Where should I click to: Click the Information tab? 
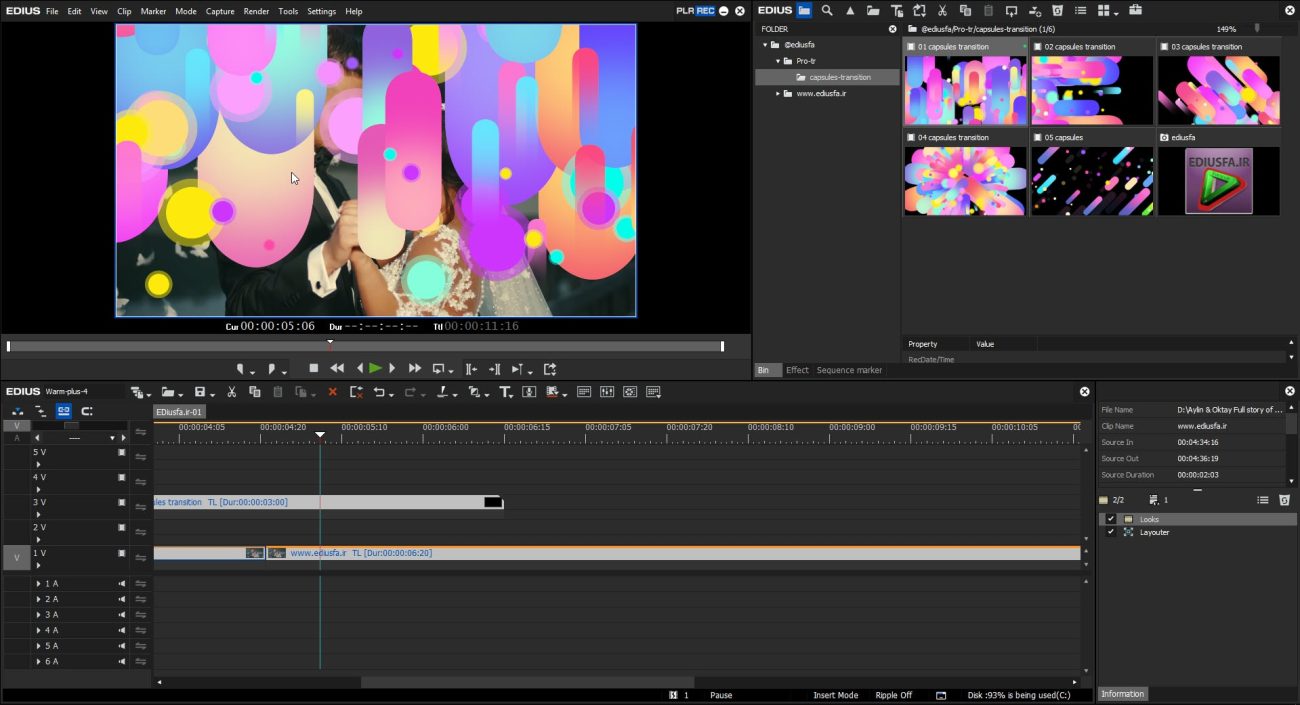click(x=1122, y=693)
